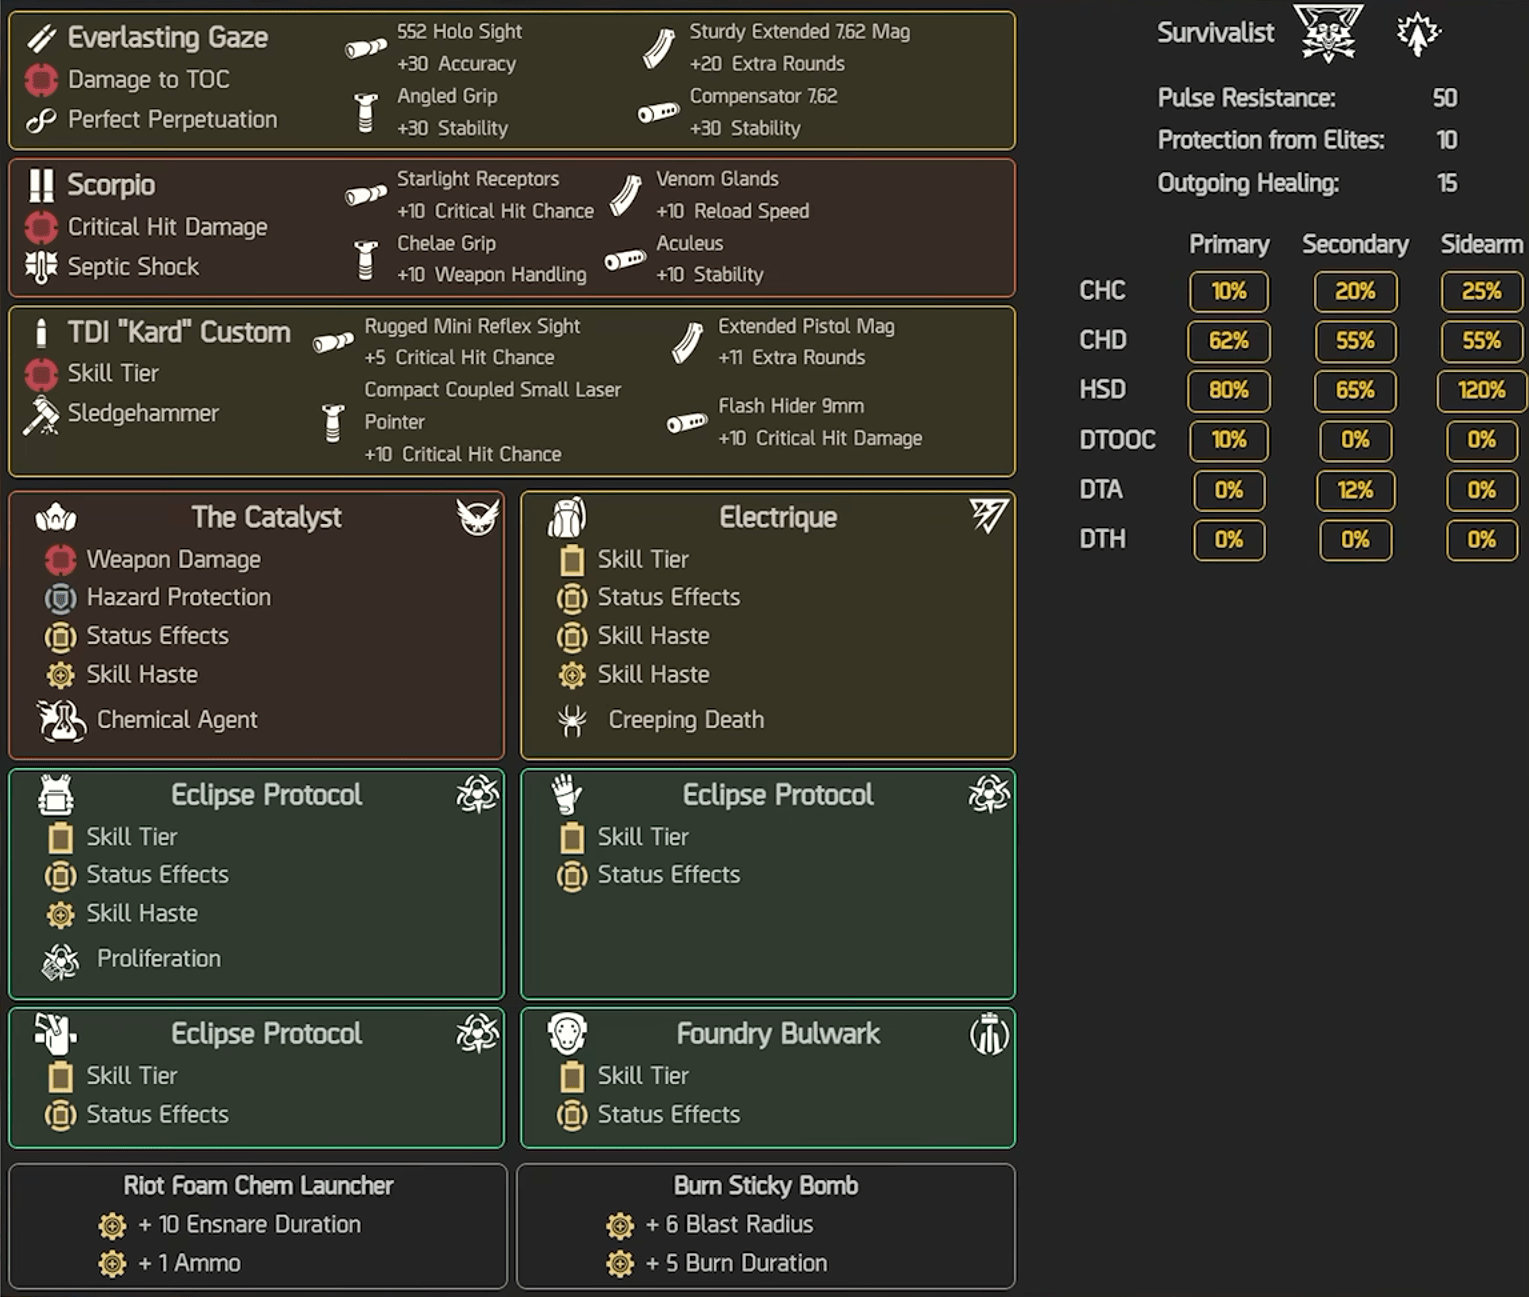Select the Scorpio shotgun shells icon
This screenshot has height=1297, width=1529.
click(x=41, y=185)
